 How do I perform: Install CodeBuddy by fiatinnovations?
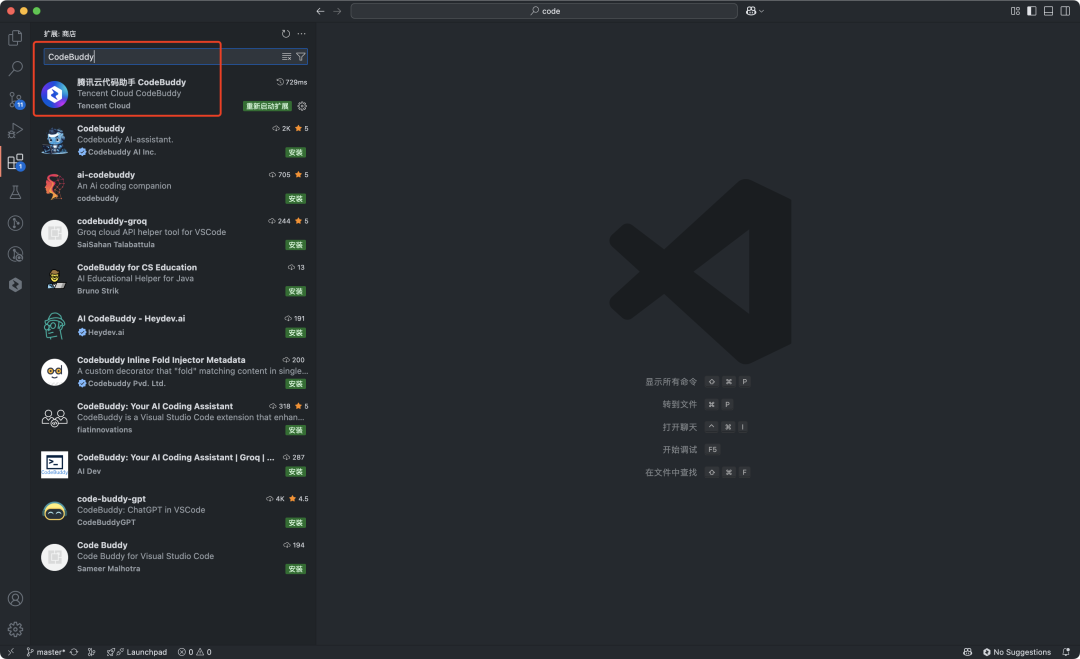pyautogui.click(x=295, y=430)
